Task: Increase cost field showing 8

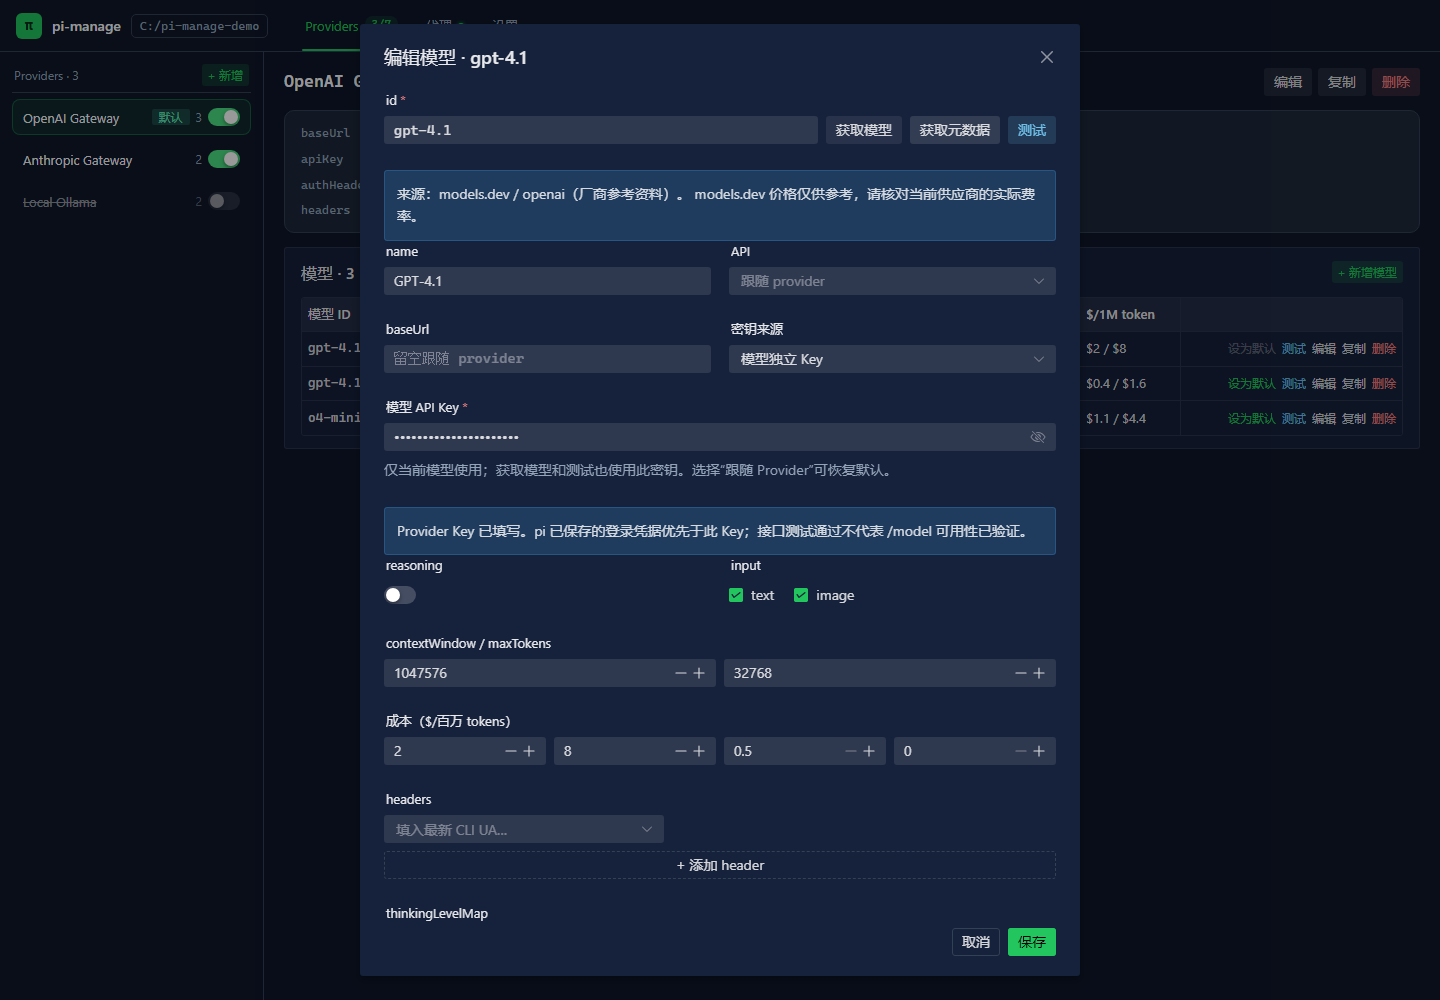Action: coord(699,751)
